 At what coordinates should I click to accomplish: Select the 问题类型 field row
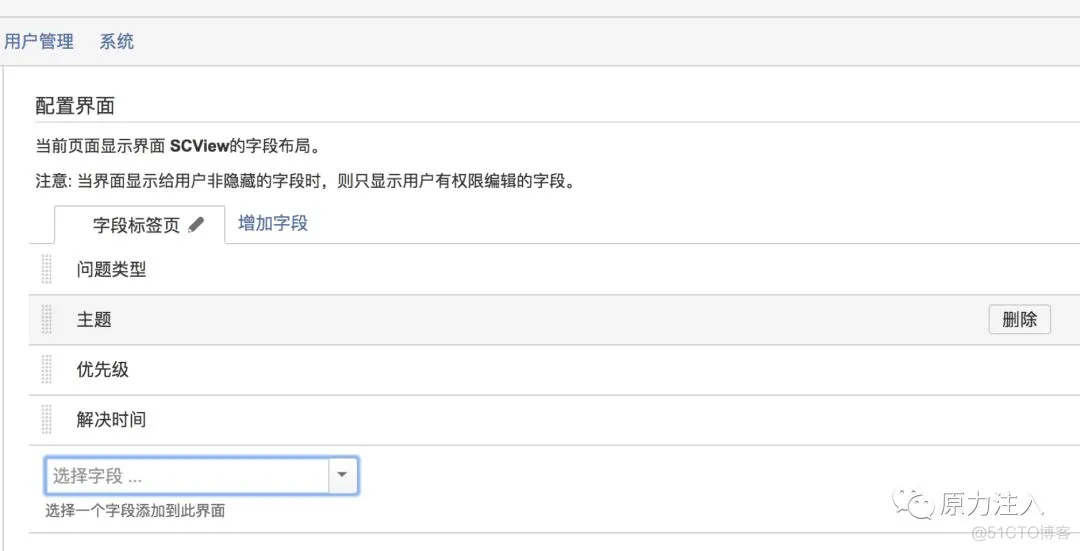pos(554,269)
